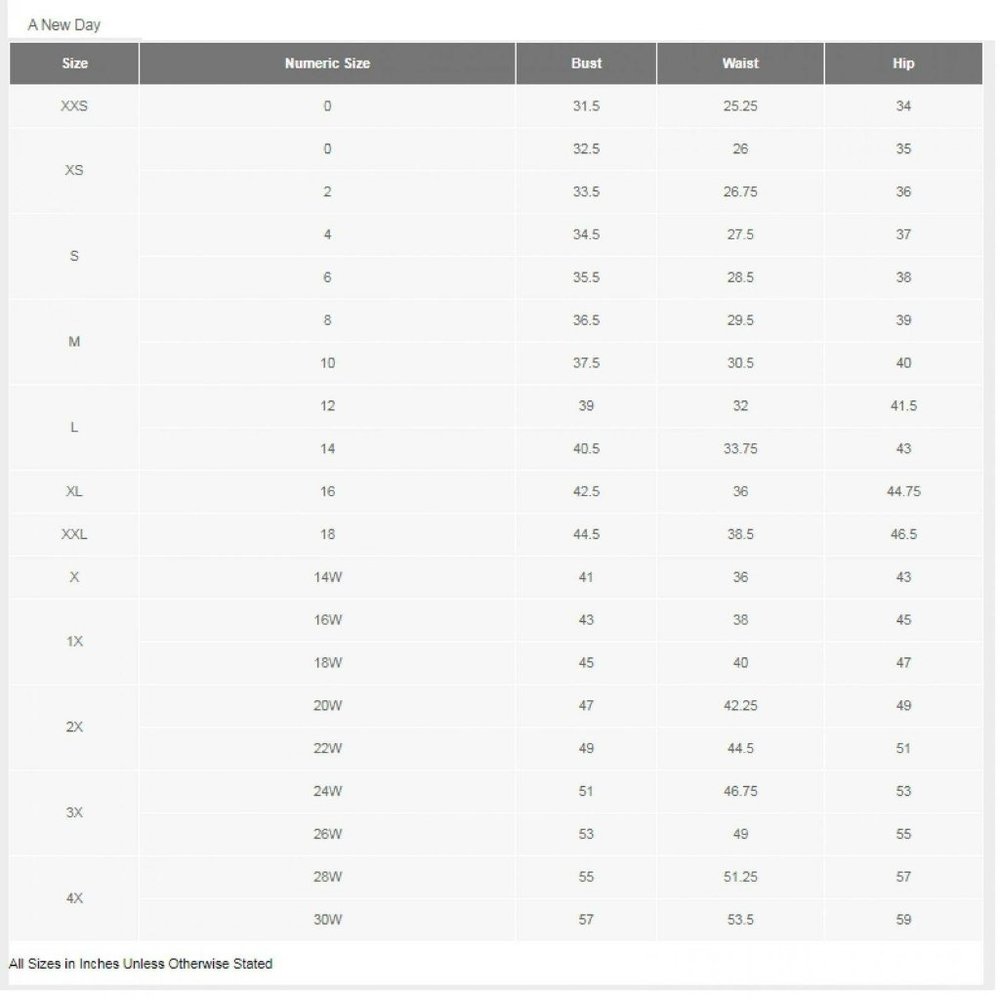Click the 44.75 hip value
This screenshot has width=1000, height=1000.
(904, 492)
